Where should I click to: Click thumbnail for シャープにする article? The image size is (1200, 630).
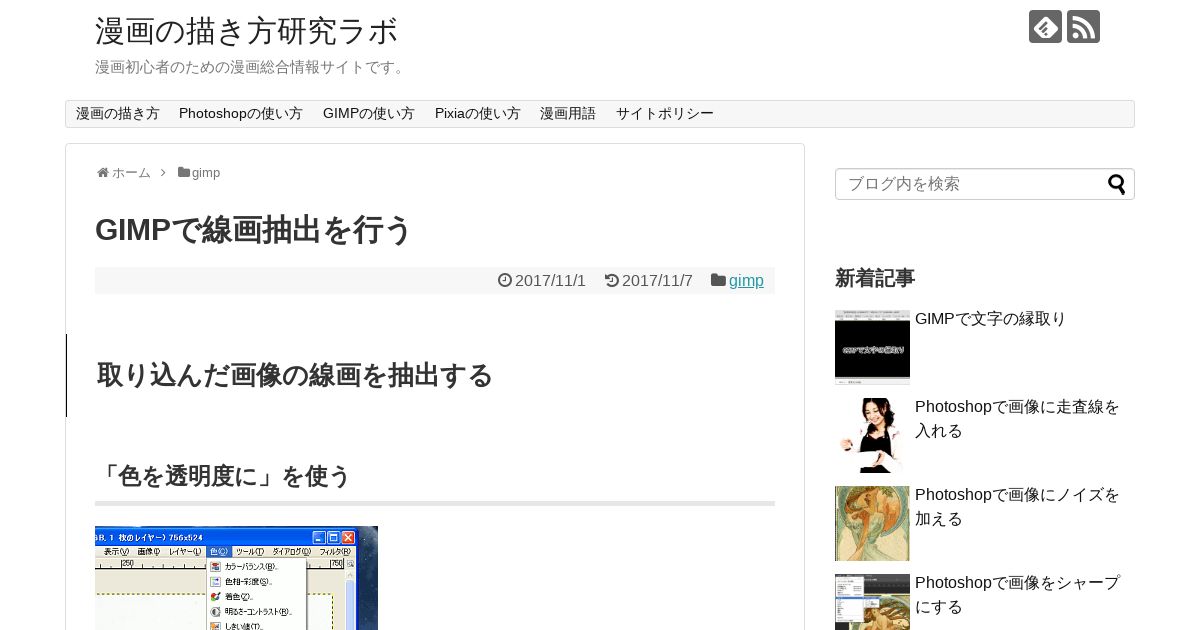coord(872,602)
